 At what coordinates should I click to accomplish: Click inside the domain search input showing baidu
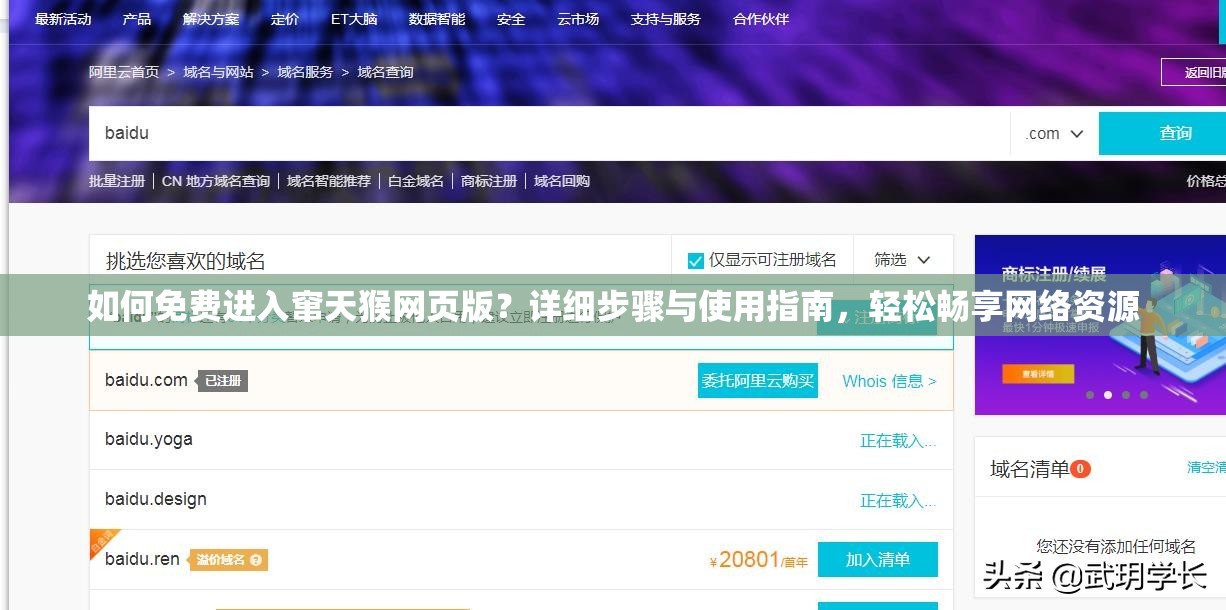400,132
